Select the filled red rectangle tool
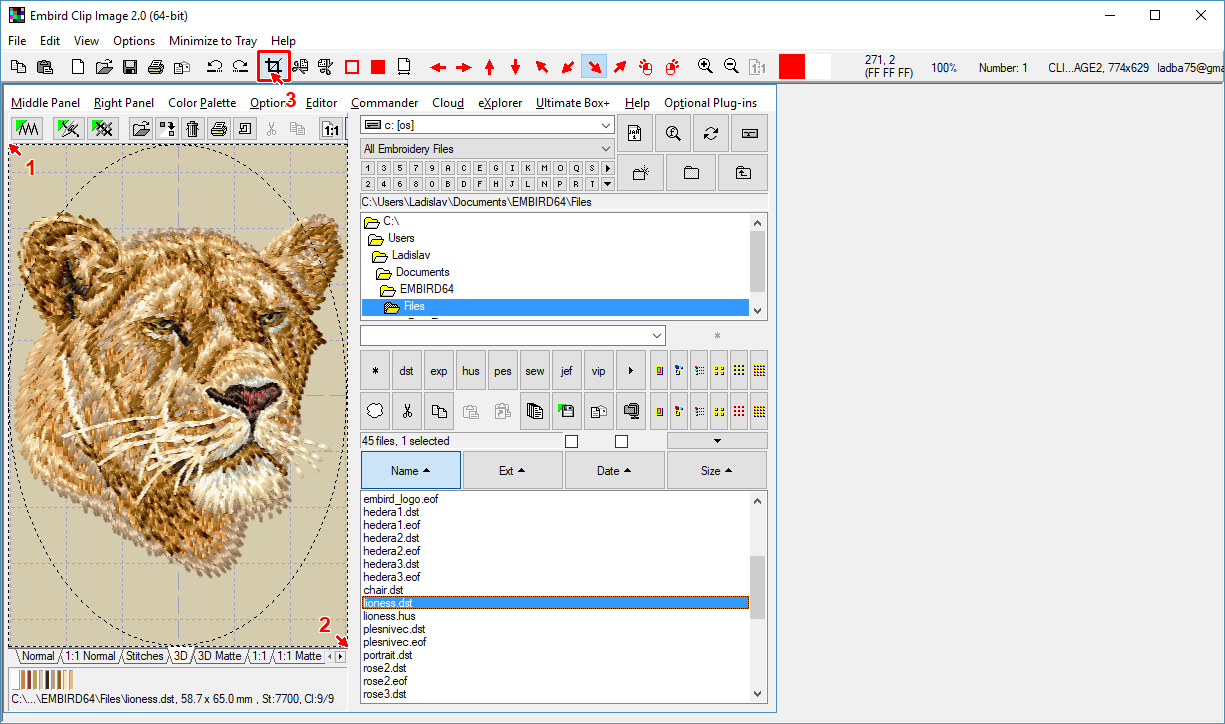 (x=378, y=67)
